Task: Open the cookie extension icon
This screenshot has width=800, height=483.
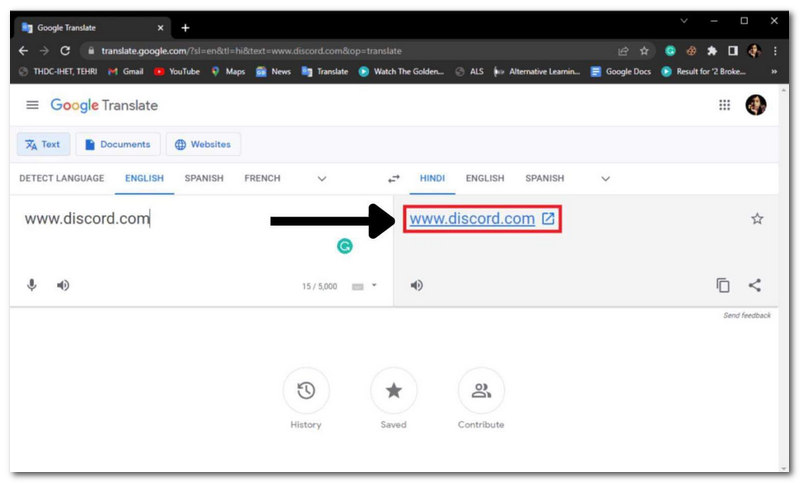Action: (691, 50)
